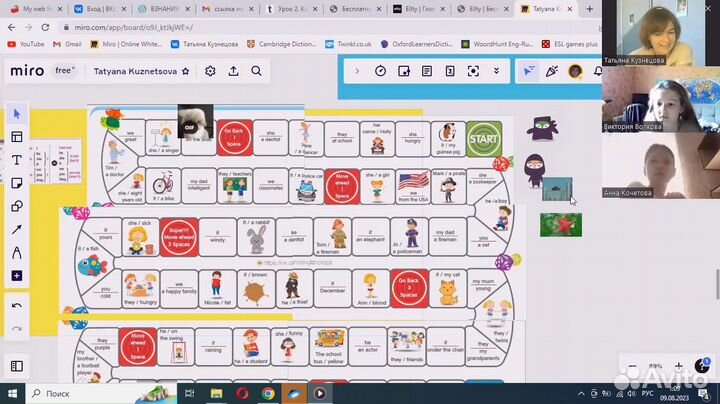The height and width of the screenshot is (404, 720).
Task: Open more tools plus button in left toolbar
Action: [x=17, y=275]
